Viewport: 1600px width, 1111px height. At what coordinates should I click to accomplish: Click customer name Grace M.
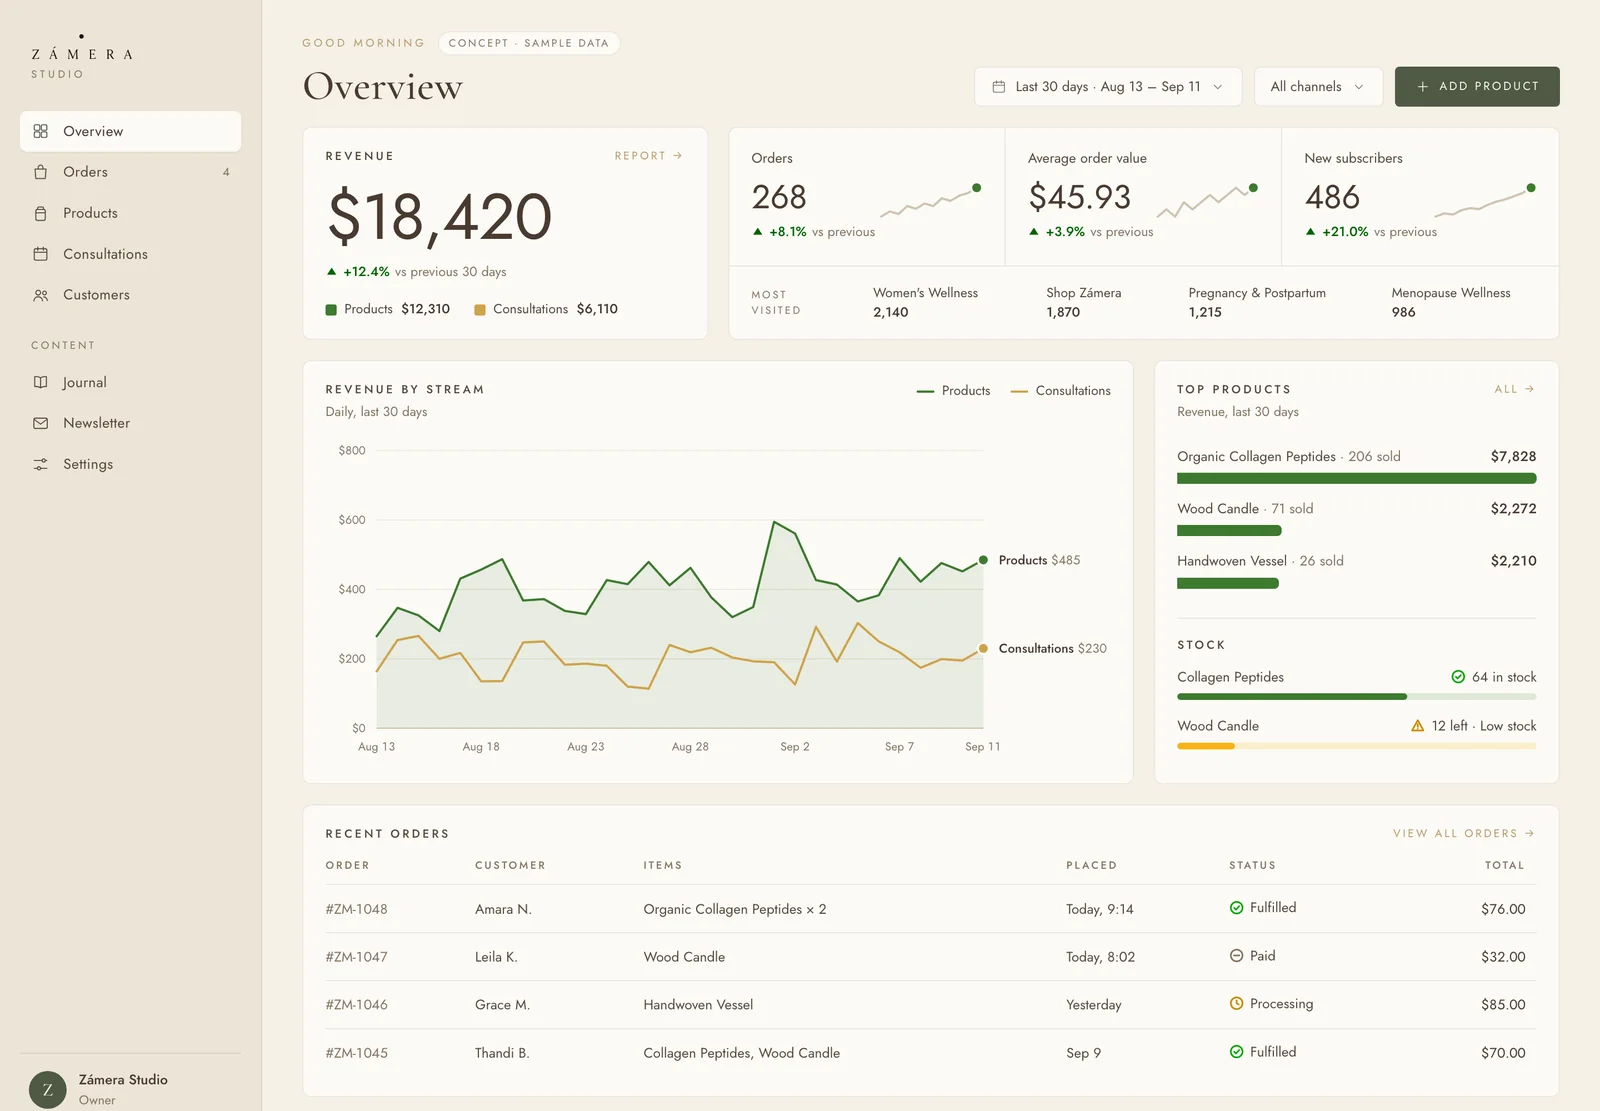[x=502, y=1005]
